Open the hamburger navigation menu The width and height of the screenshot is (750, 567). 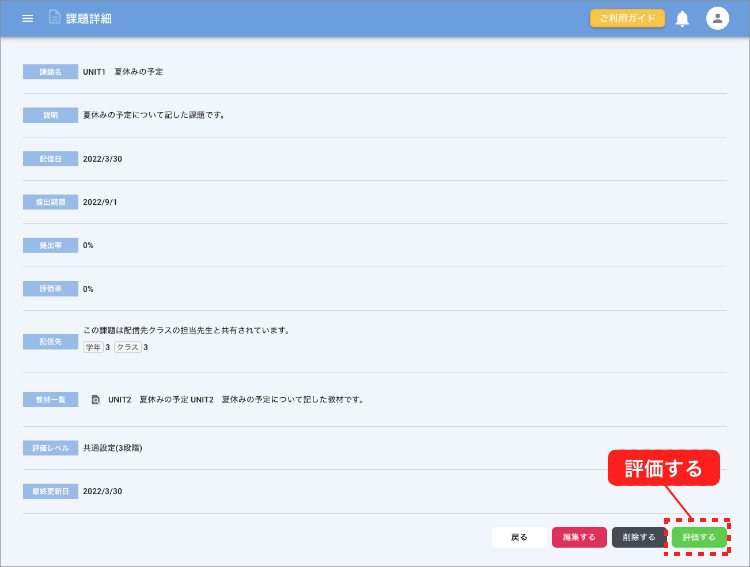[x=28, y=19]
